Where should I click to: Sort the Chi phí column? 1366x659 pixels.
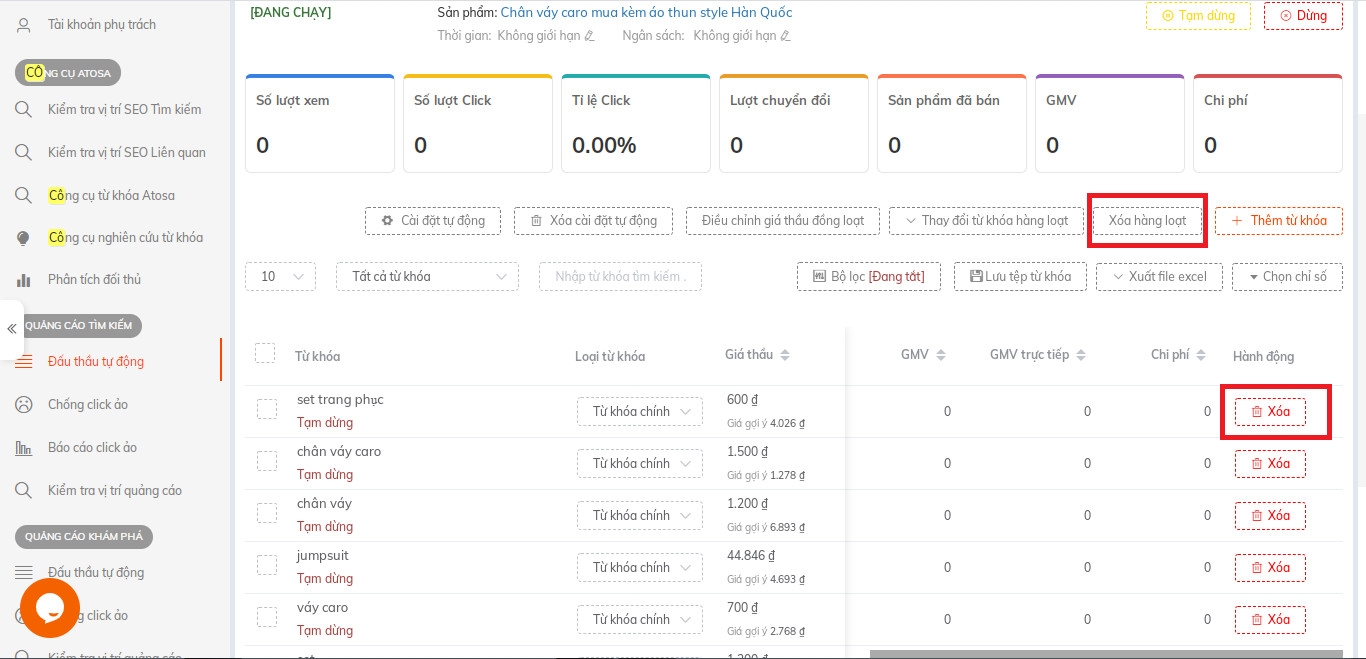[1201, 355]
